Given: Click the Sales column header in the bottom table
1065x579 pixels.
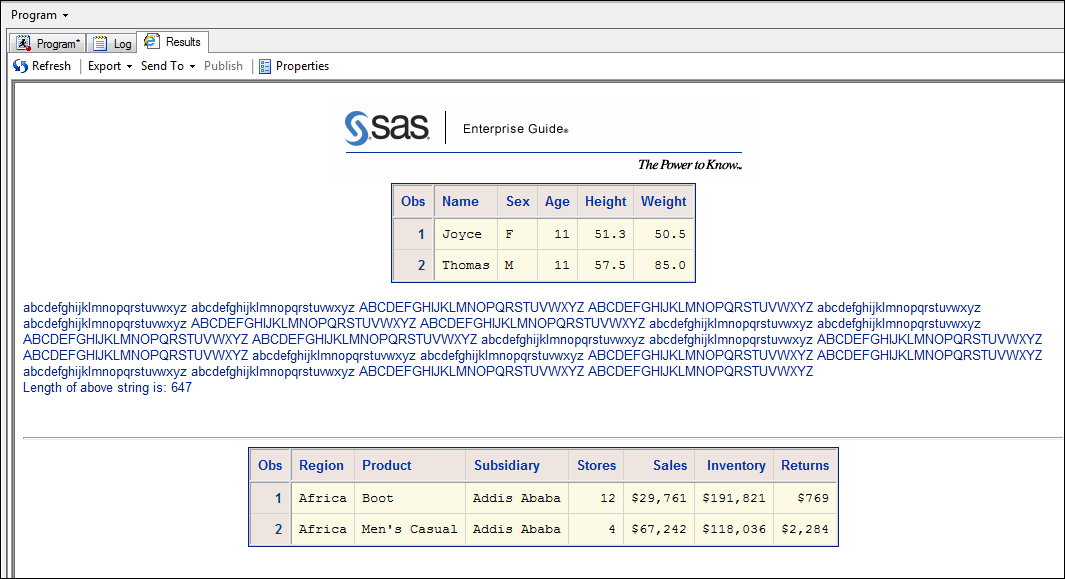Looking at the screenshot, I should (669, 465).
